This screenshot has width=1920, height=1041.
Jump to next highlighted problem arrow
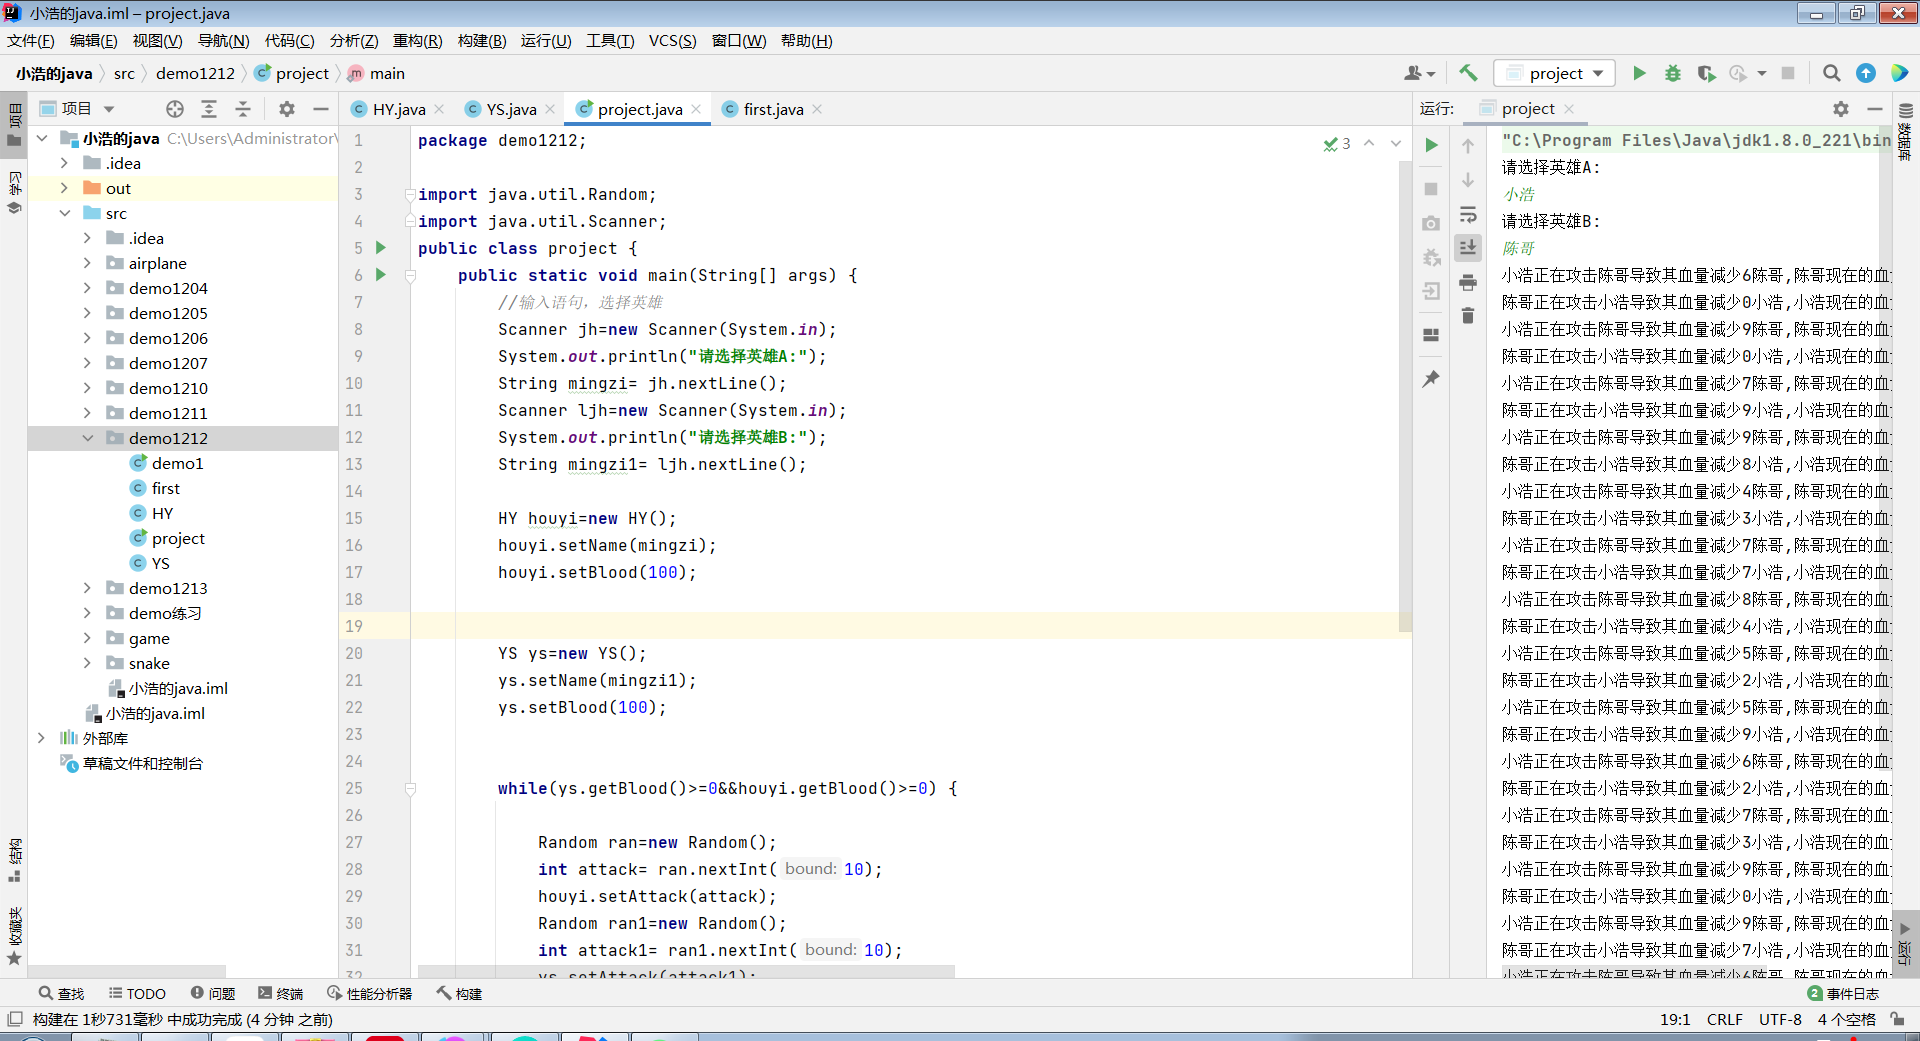[x=1396, y=143]
